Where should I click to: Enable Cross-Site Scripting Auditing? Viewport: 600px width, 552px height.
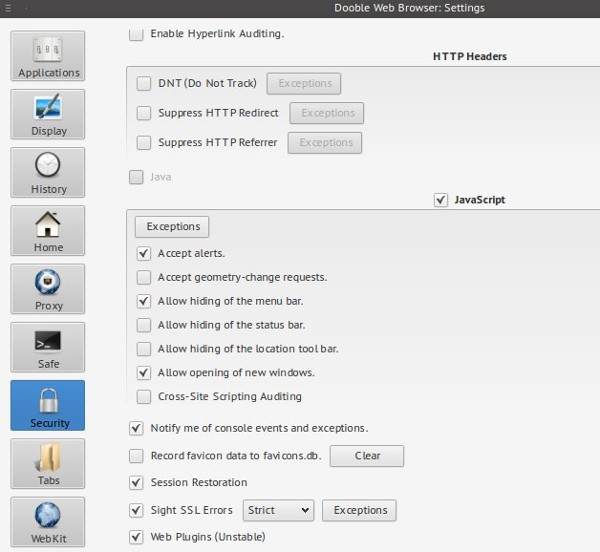click(144, 396)
